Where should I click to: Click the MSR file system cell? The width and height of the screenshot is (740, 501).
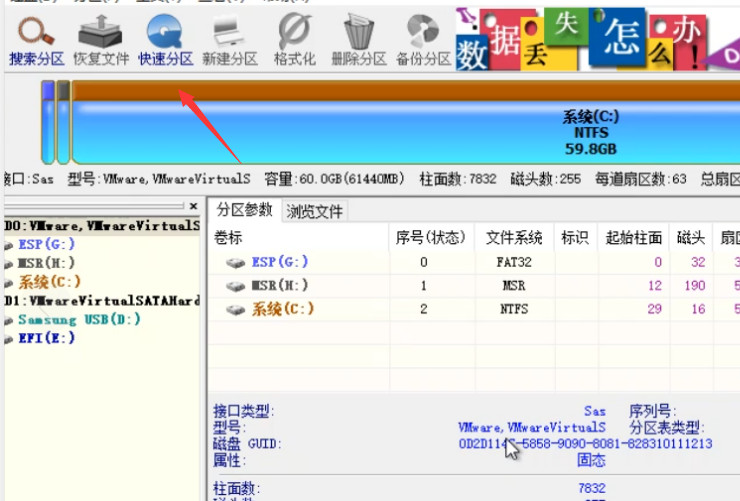pos(514,285)
